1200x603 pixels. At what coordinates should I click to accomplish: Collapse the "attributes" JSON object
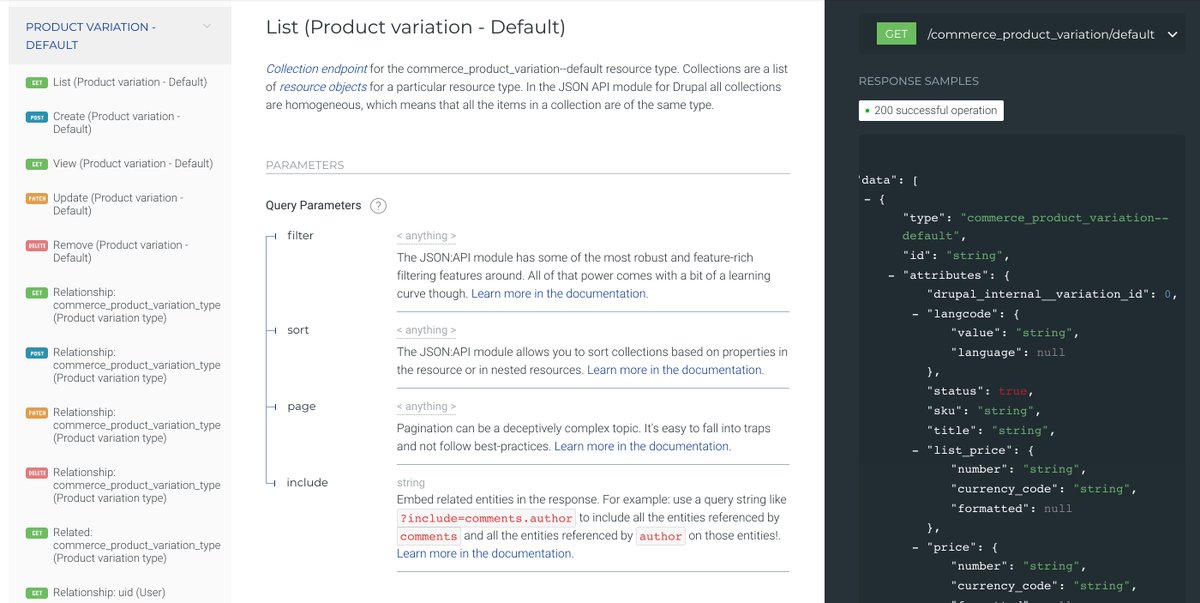[891, 275]
